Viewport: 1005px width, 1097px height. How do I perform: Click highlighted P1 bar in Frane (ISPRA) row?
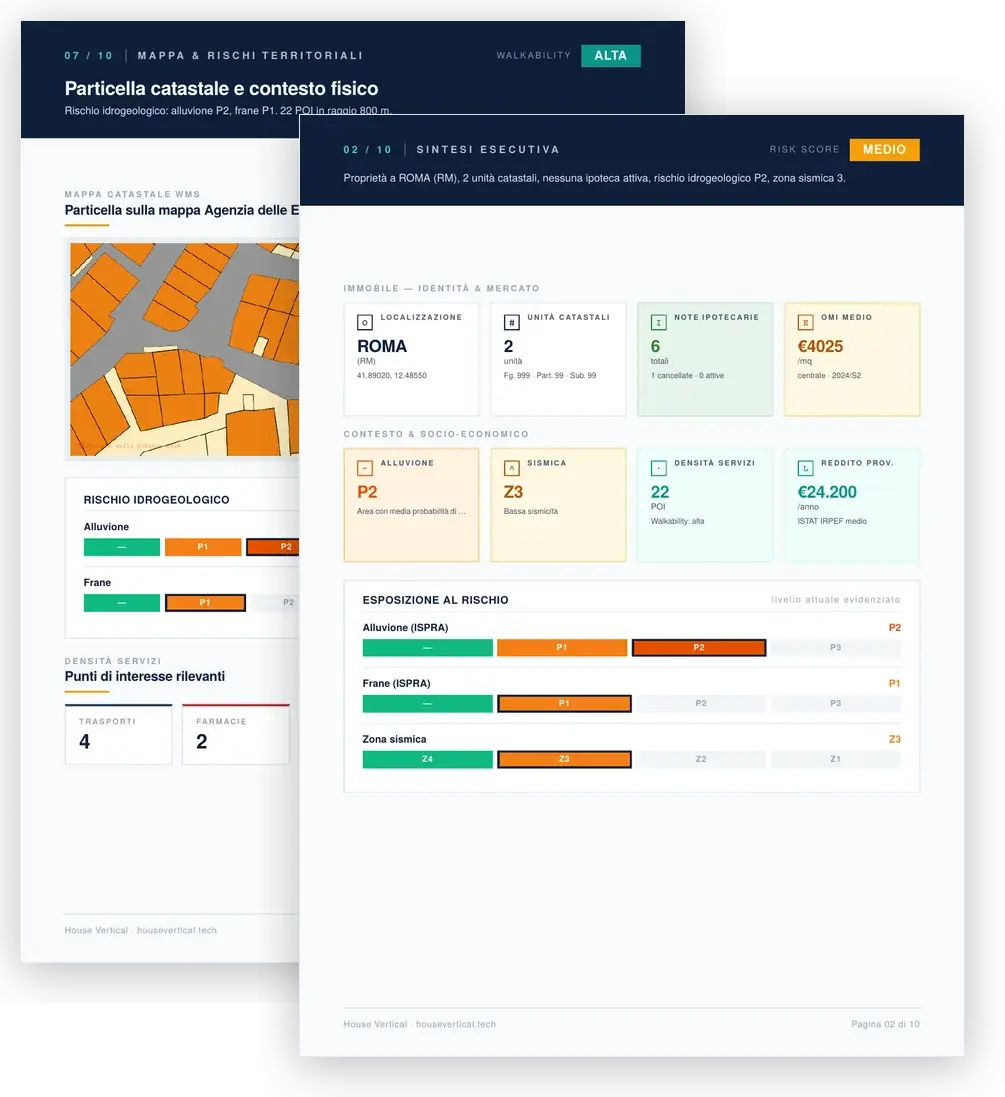tap(564, 703)
